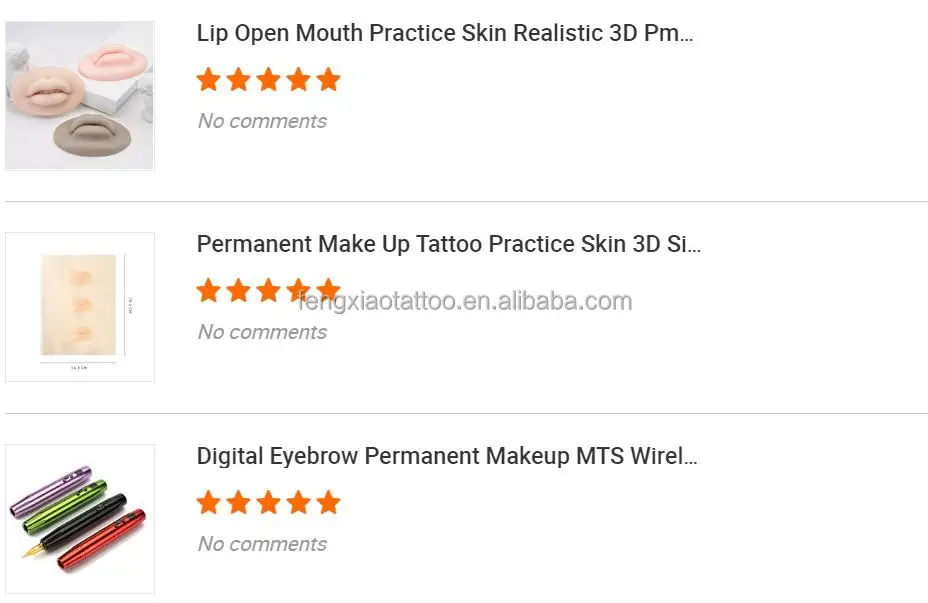Click the second star under Permanent Make Up Tattoo product

pos(238,291)
